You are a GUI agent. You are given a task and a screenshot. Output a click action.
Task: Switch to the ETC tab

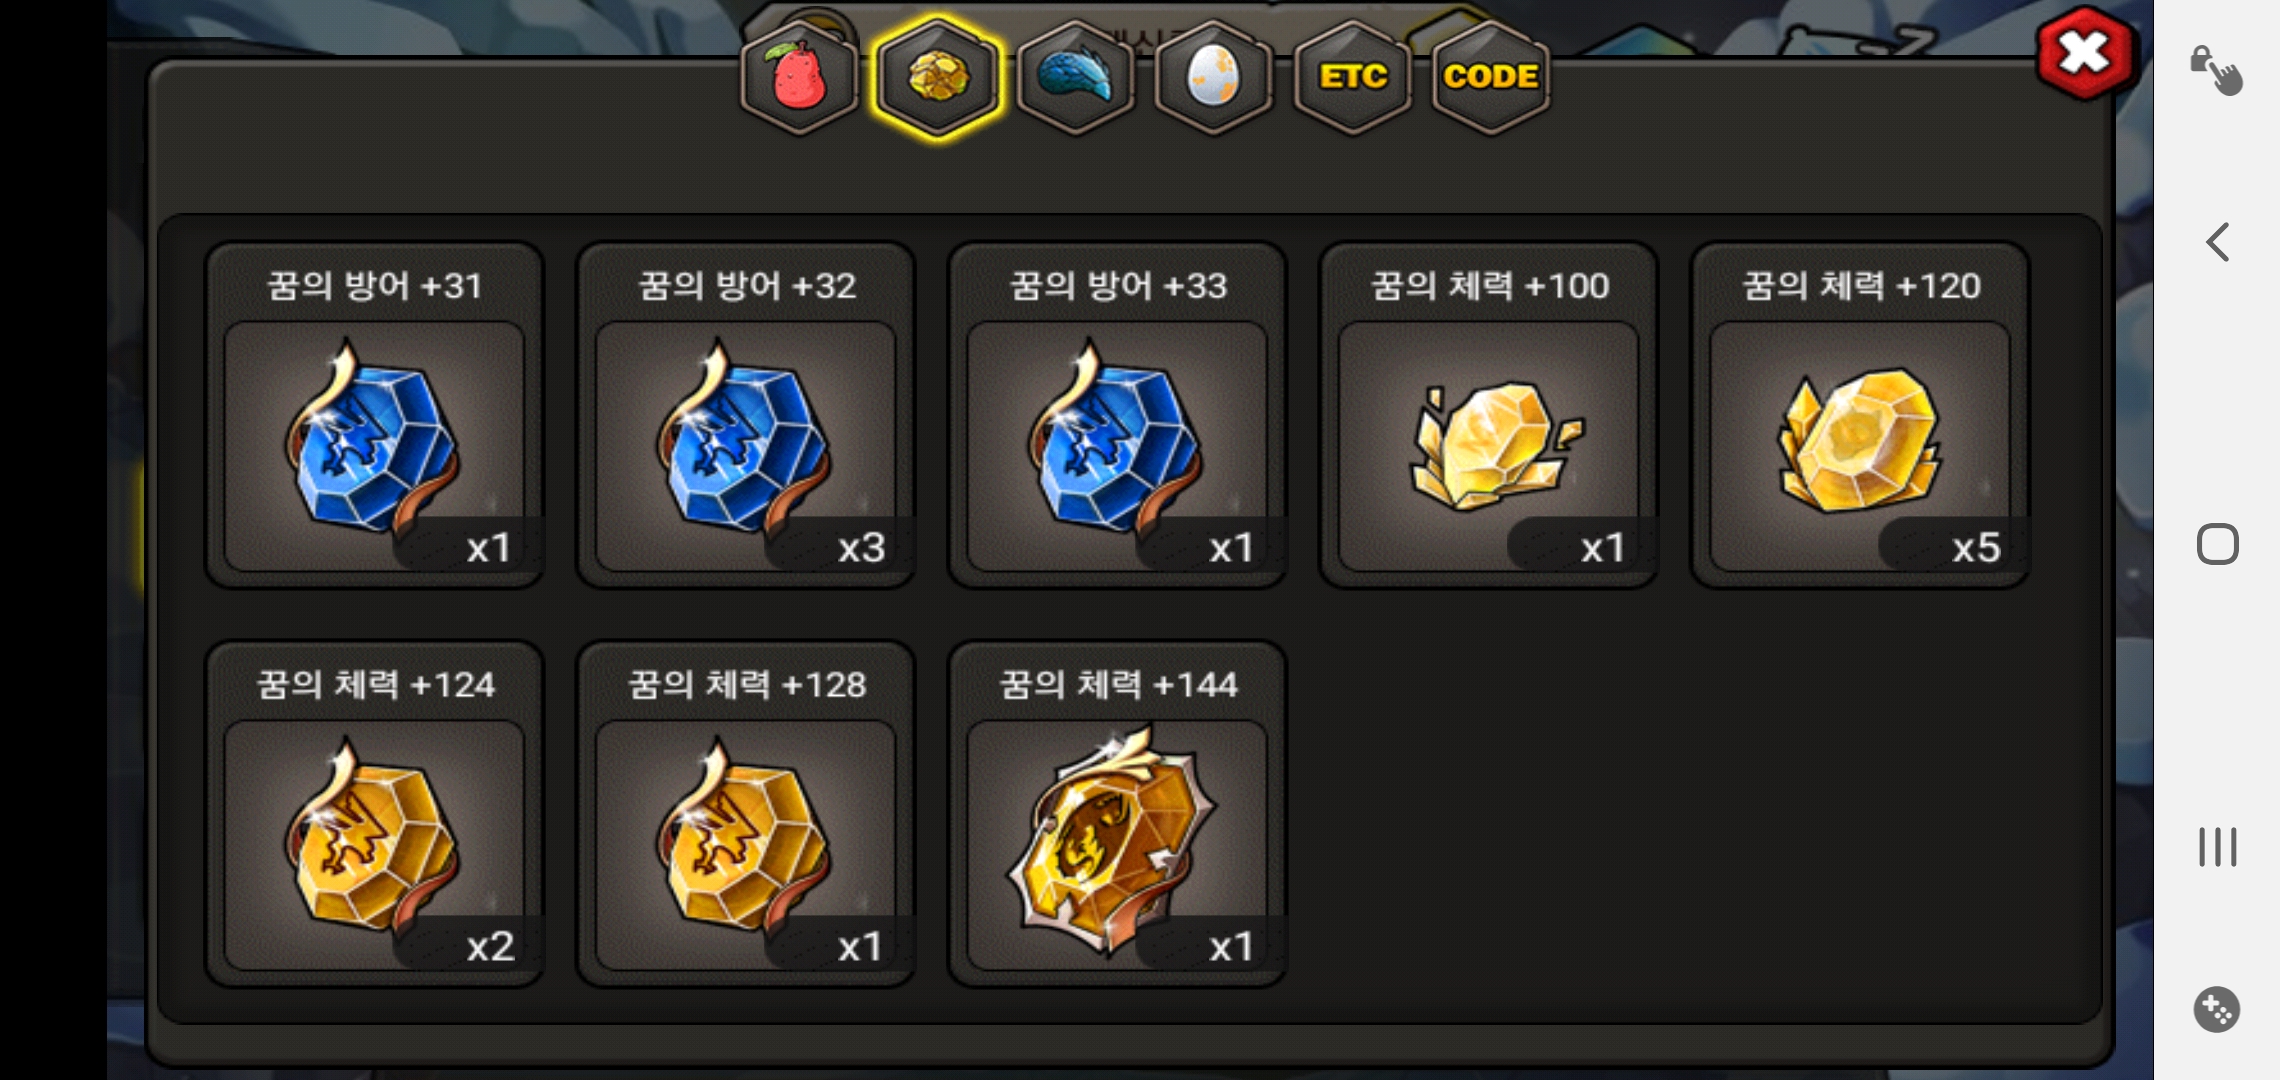tap(1352, 78)
